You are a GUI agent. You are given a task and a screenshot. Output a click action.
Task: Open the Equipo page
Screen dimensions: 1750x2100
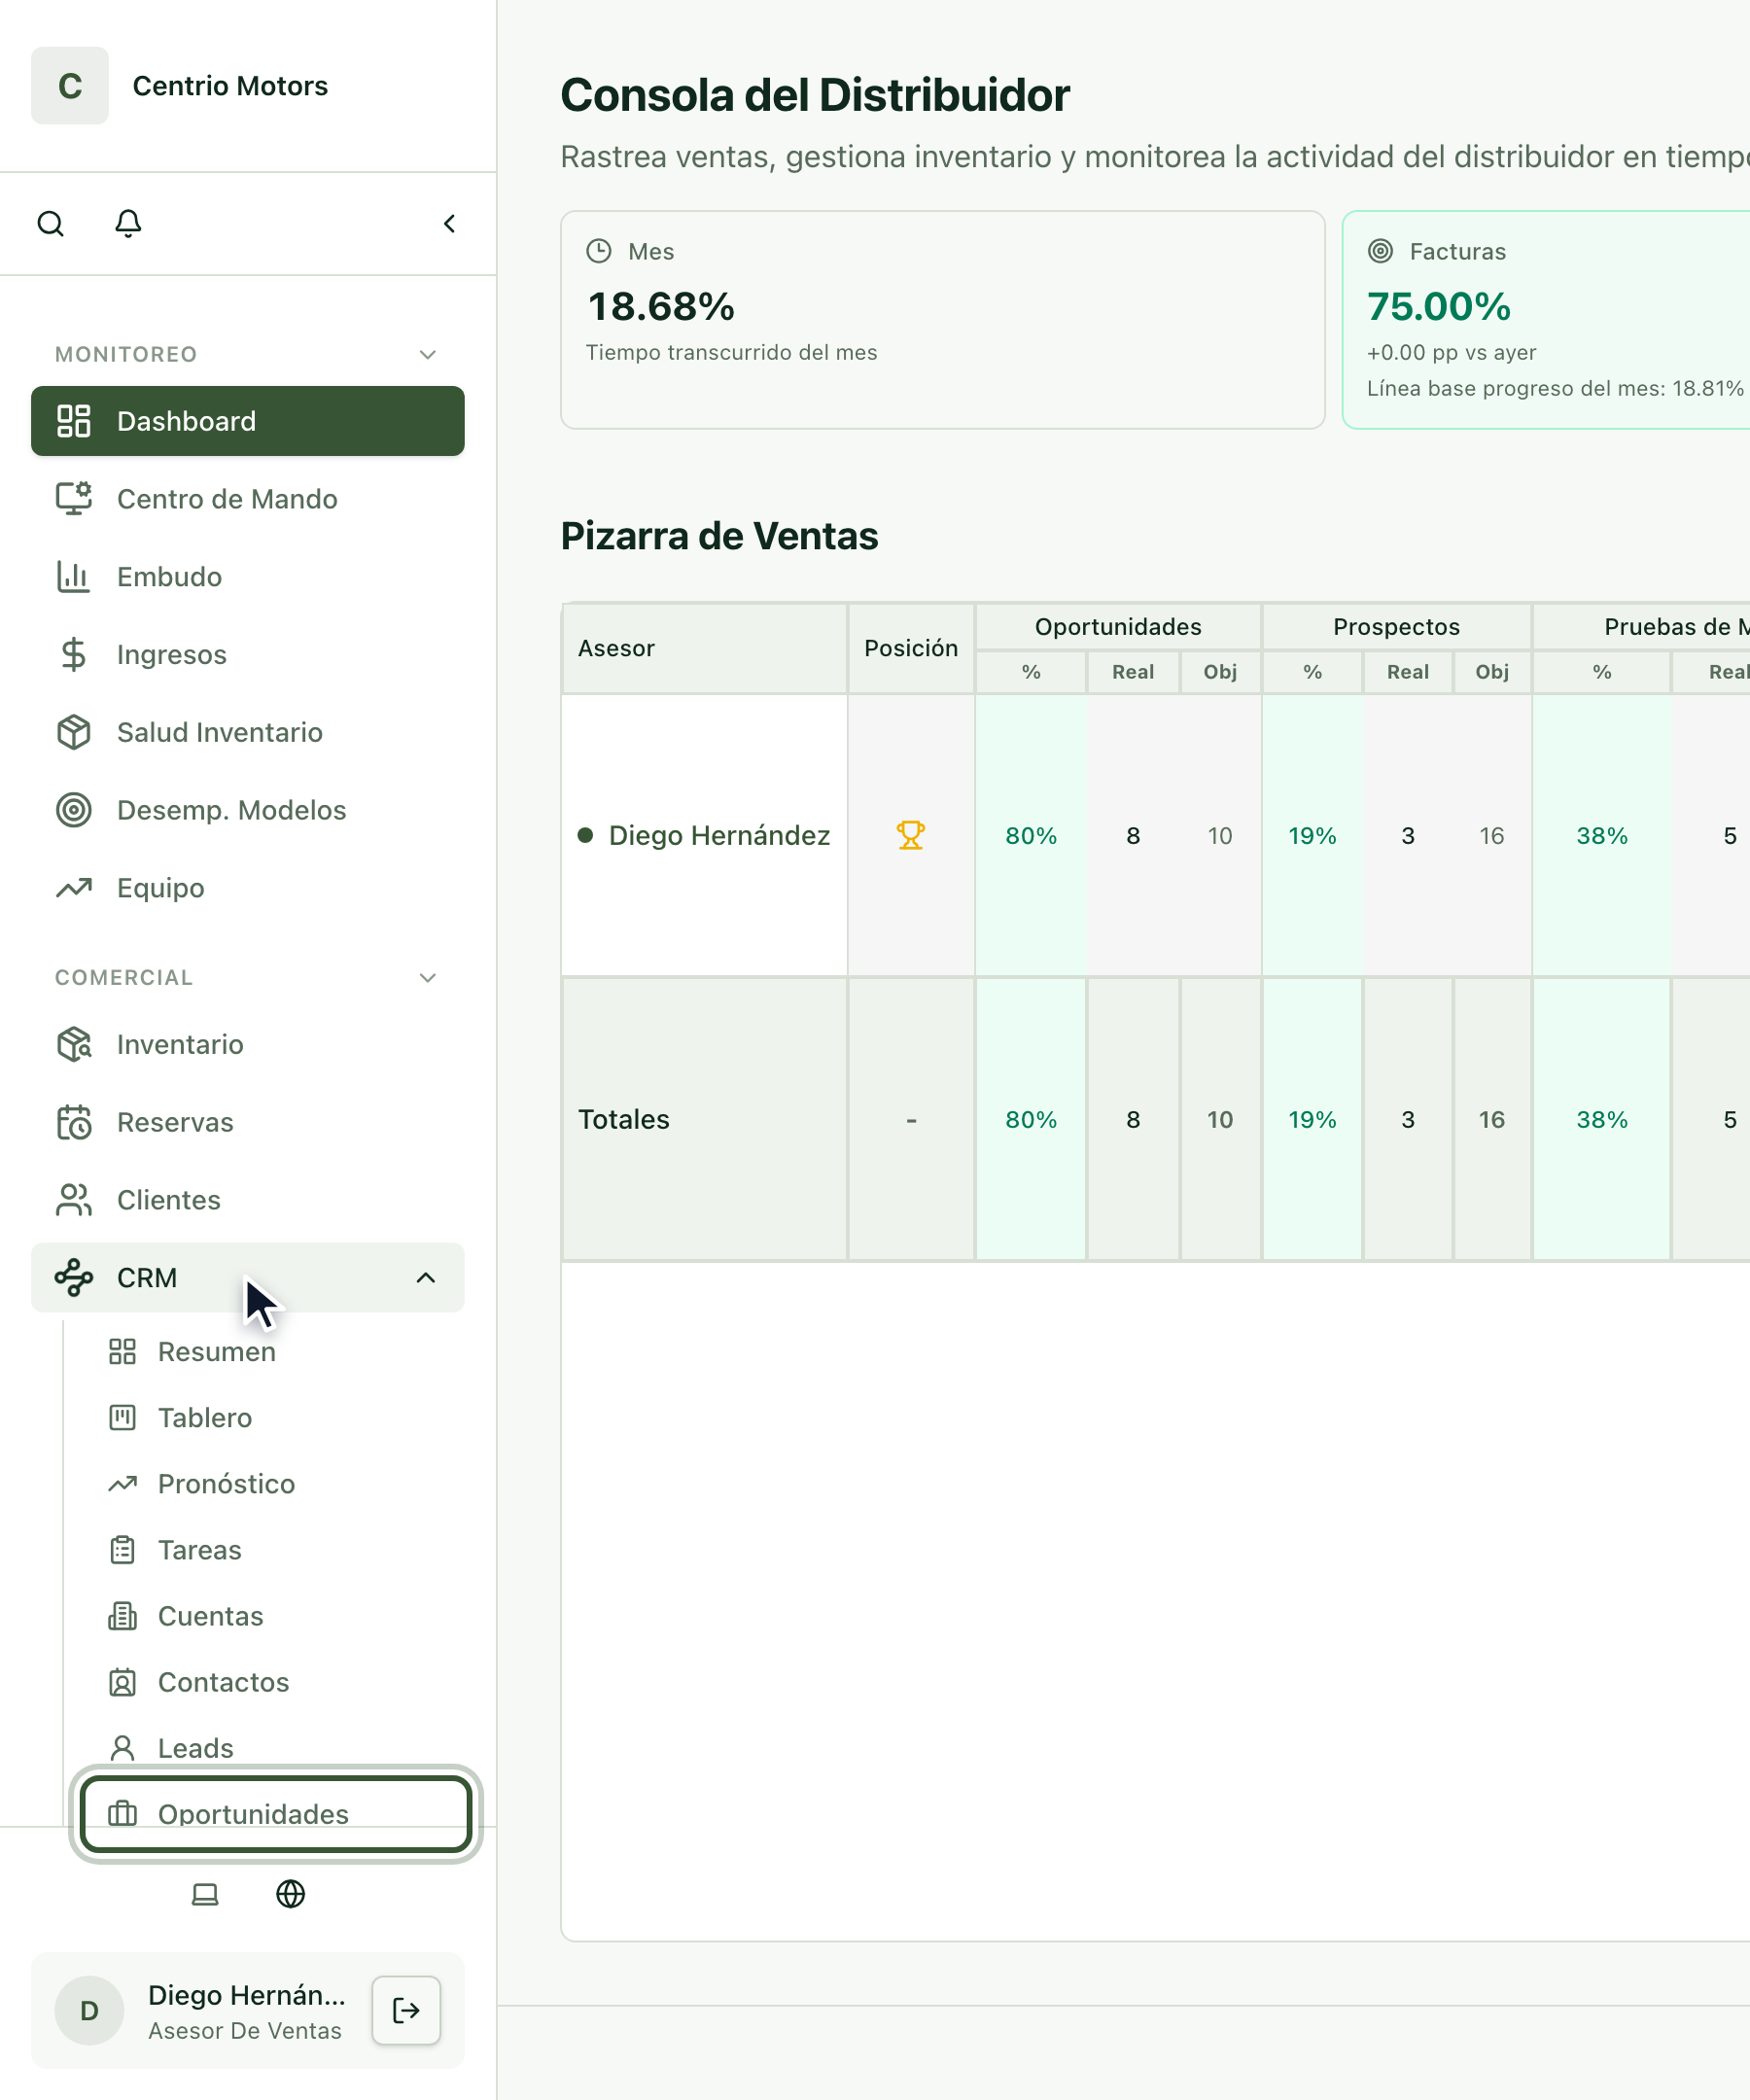(x=248, y=888)
